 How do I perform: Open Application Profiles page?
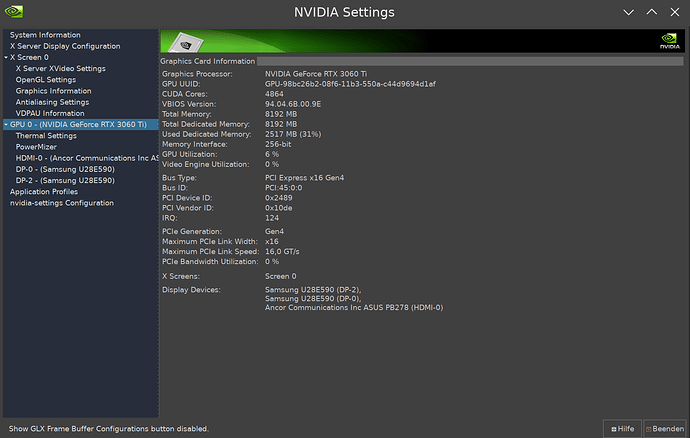[x=44, y=192]
